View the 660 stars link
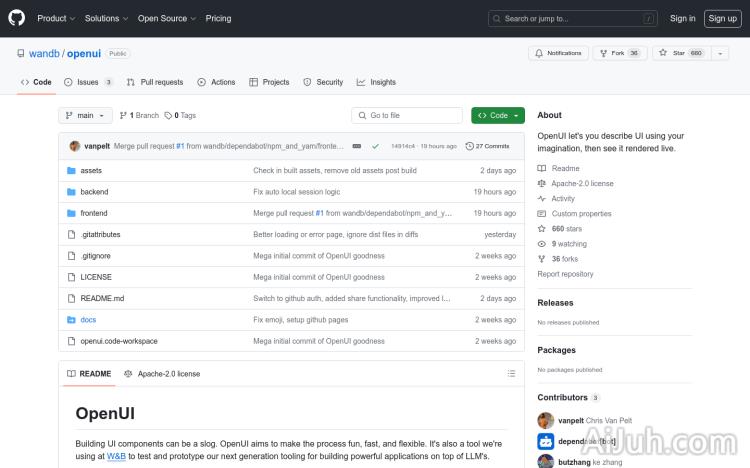Viewport: 750px width, 468px height. click(560, 229)
